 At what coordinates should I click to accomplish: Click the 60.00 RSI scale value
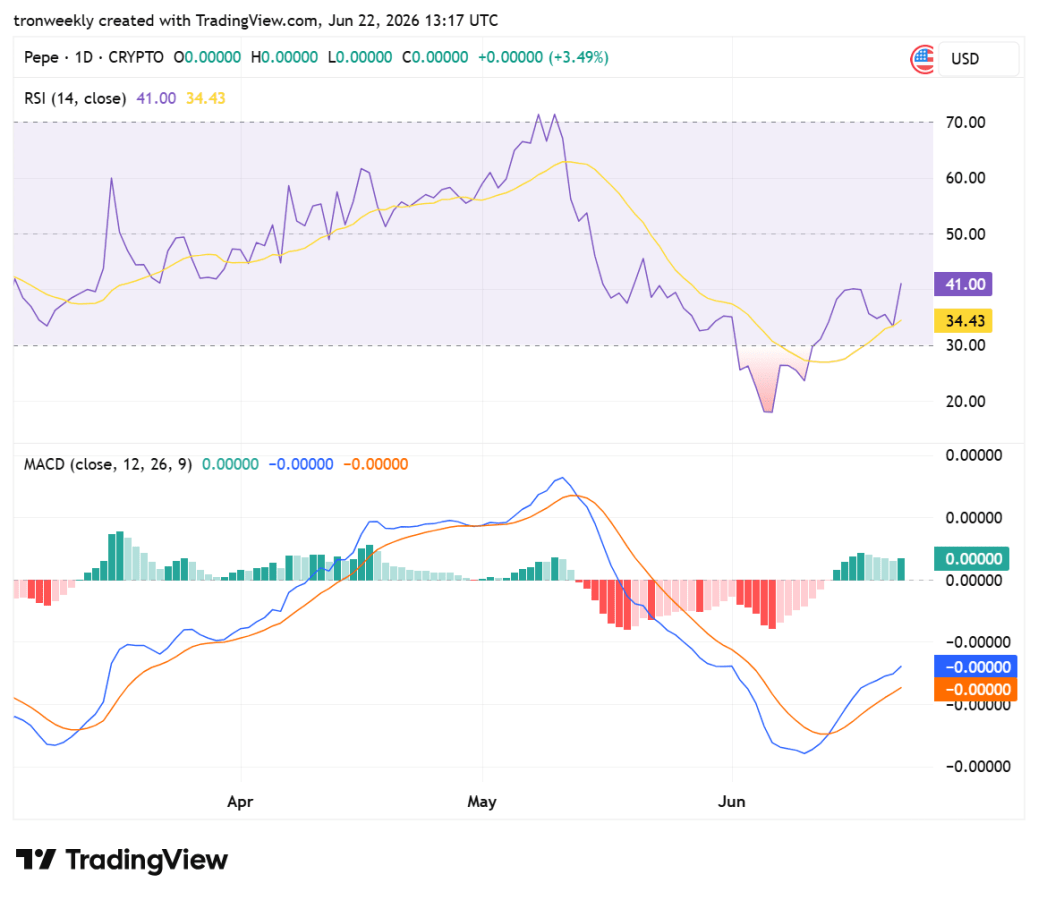point(965,178)
